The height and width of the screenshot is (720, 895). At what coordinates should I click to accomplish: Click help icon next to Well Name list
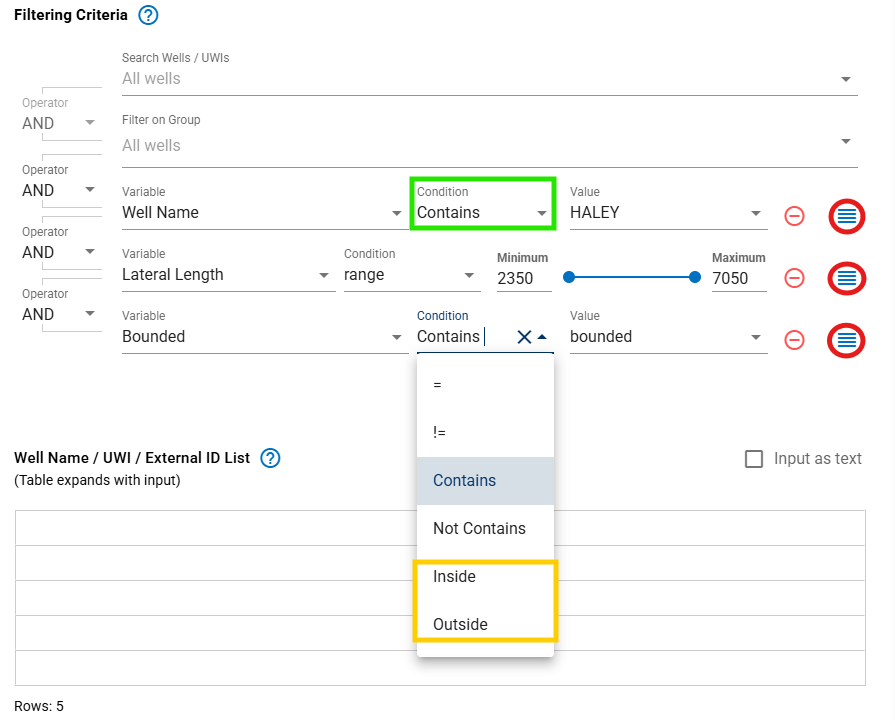pyautogui.click(x=270, y=458)
